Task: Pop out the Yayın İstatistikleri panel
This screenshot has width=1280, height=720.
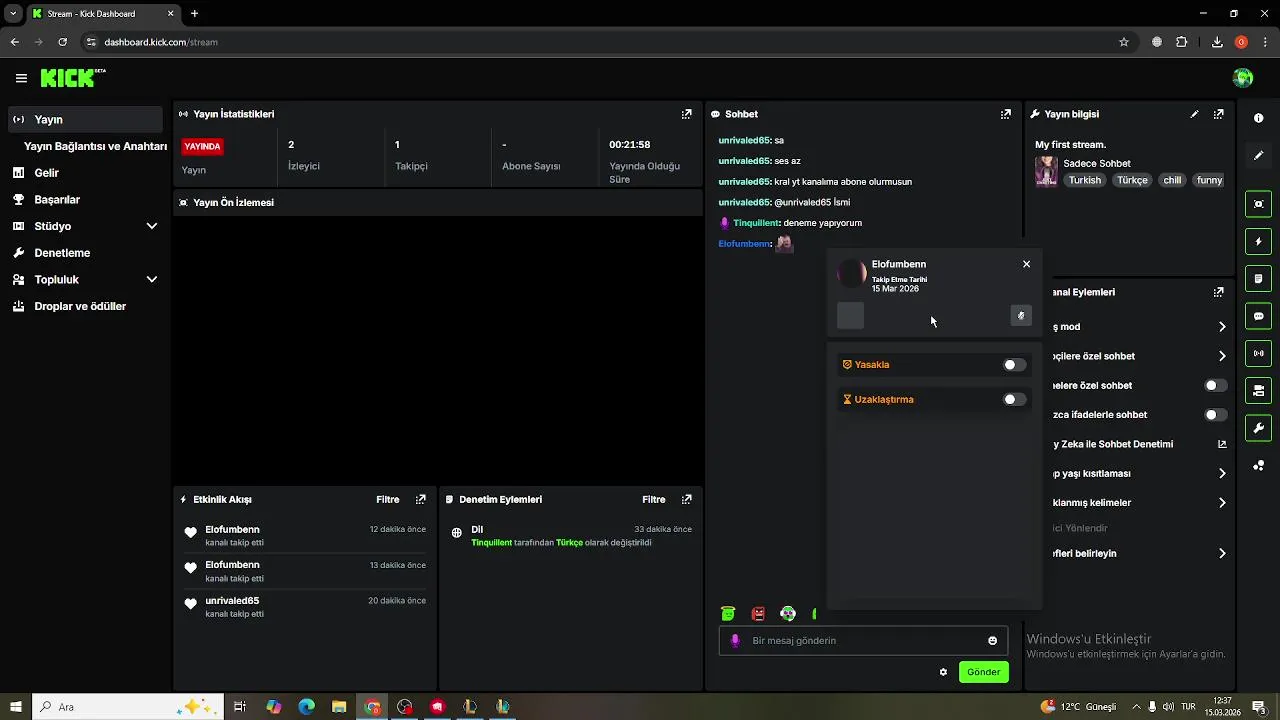Action: click(x=686, y=114)
